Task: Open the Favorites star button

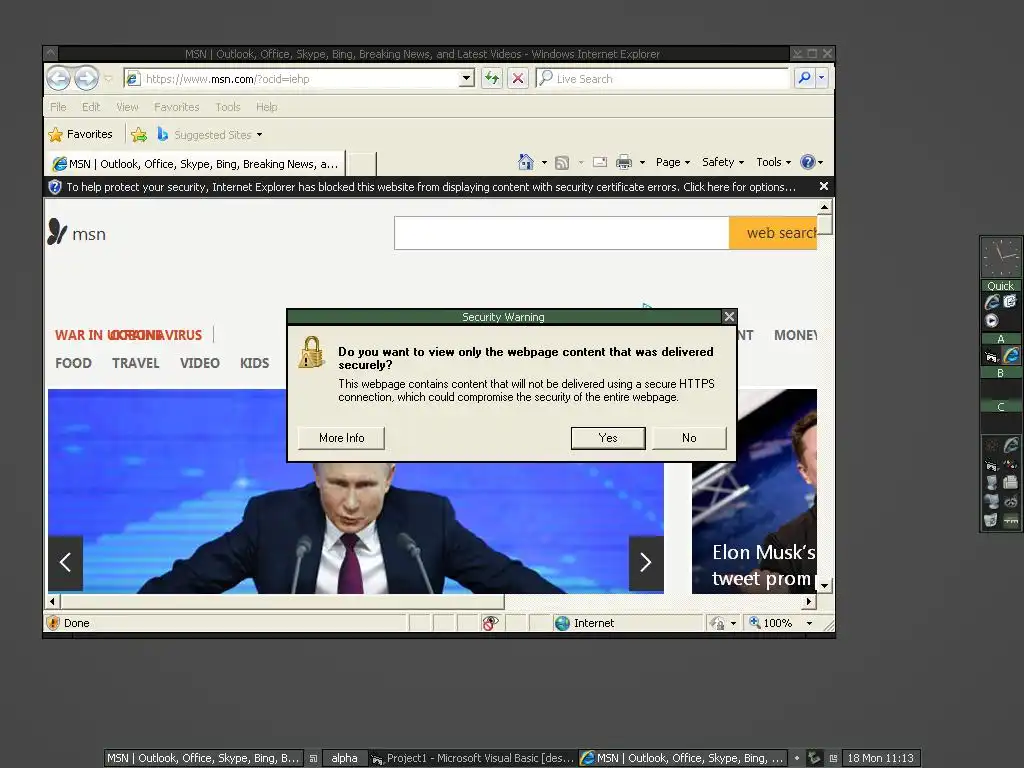Action: click(x=80, y=135)
